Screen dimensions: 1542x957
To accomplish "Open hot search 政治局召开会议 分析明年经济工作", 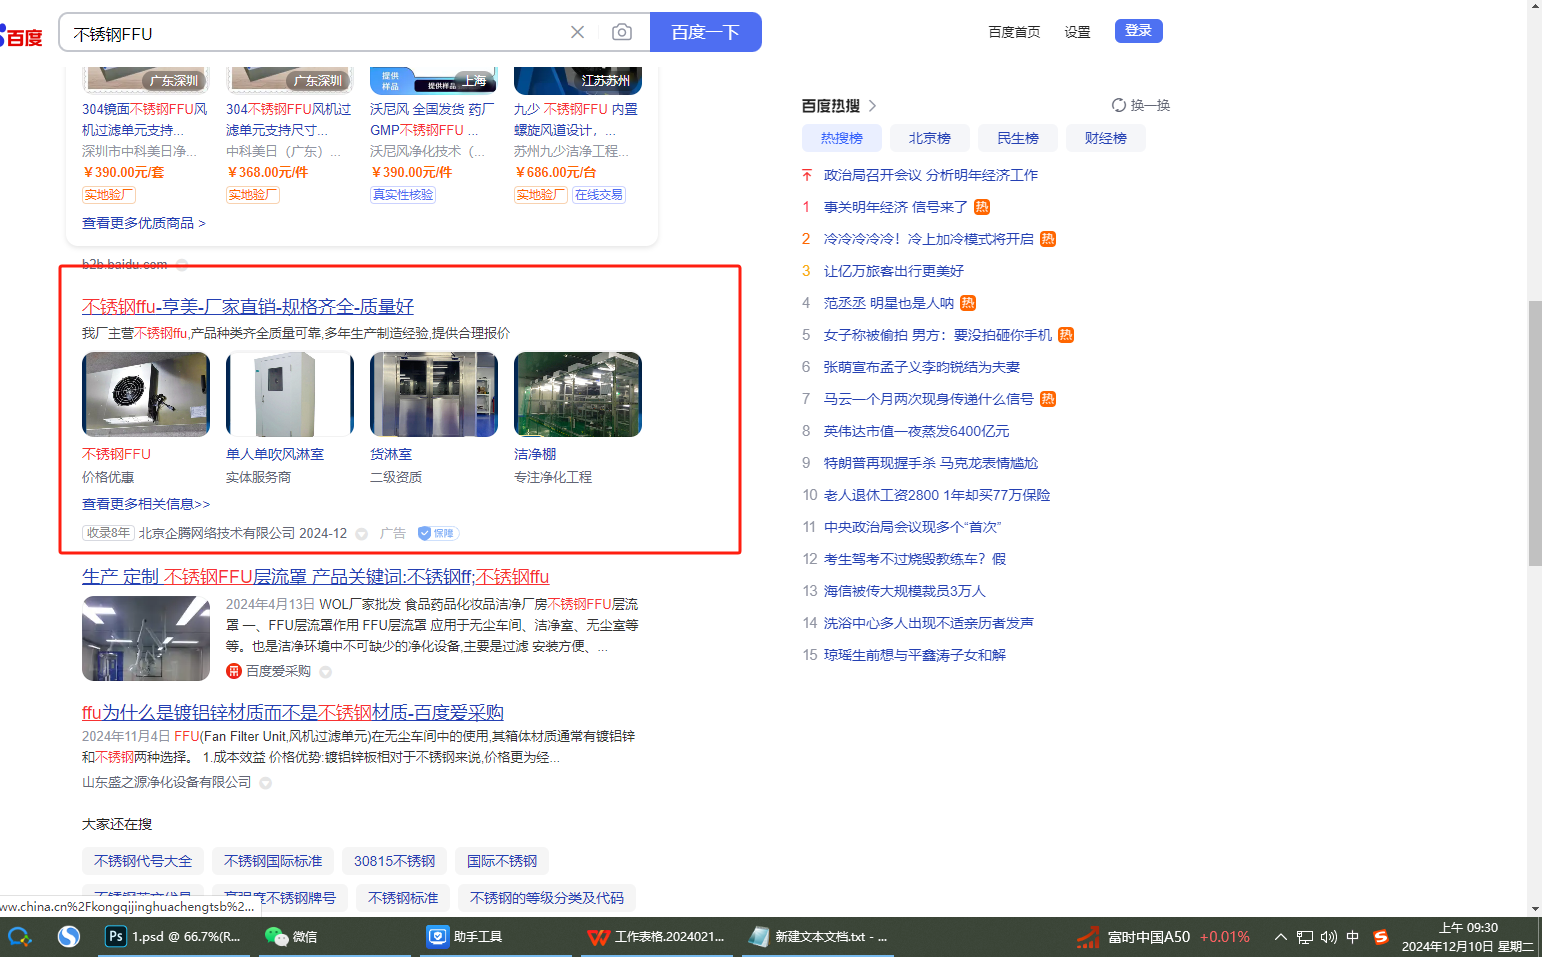I will coord(931,175).
